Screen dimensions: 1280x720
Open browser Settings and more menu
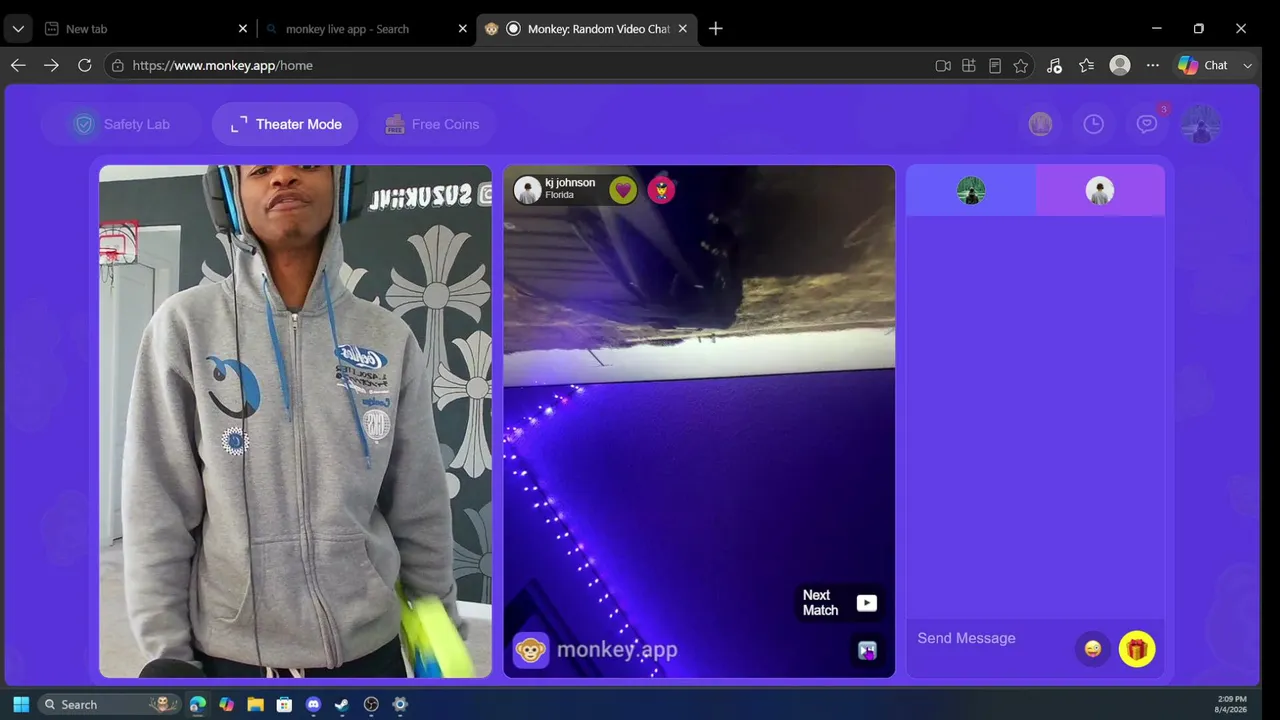click(x=1153, y=65)
